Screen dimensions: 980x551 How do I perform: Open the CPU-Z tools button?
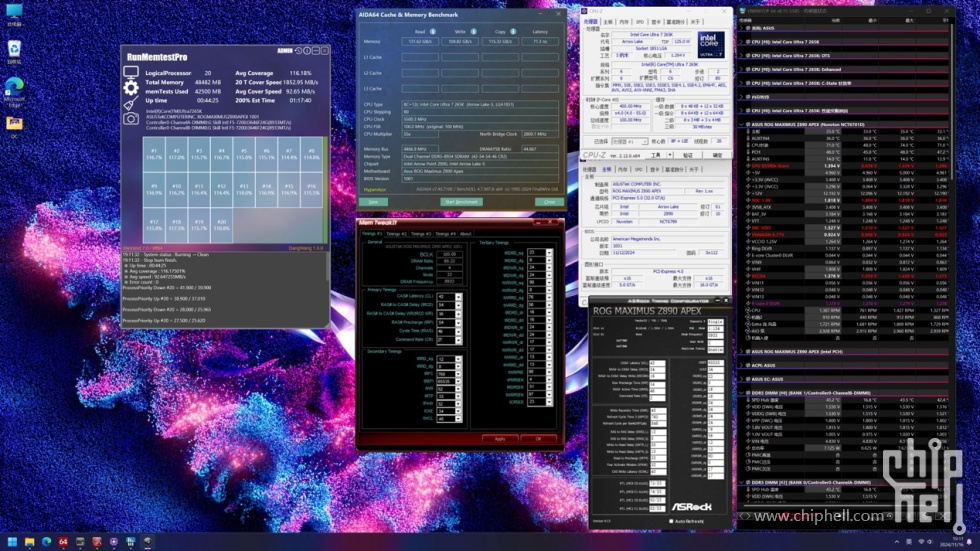(656, 155)
